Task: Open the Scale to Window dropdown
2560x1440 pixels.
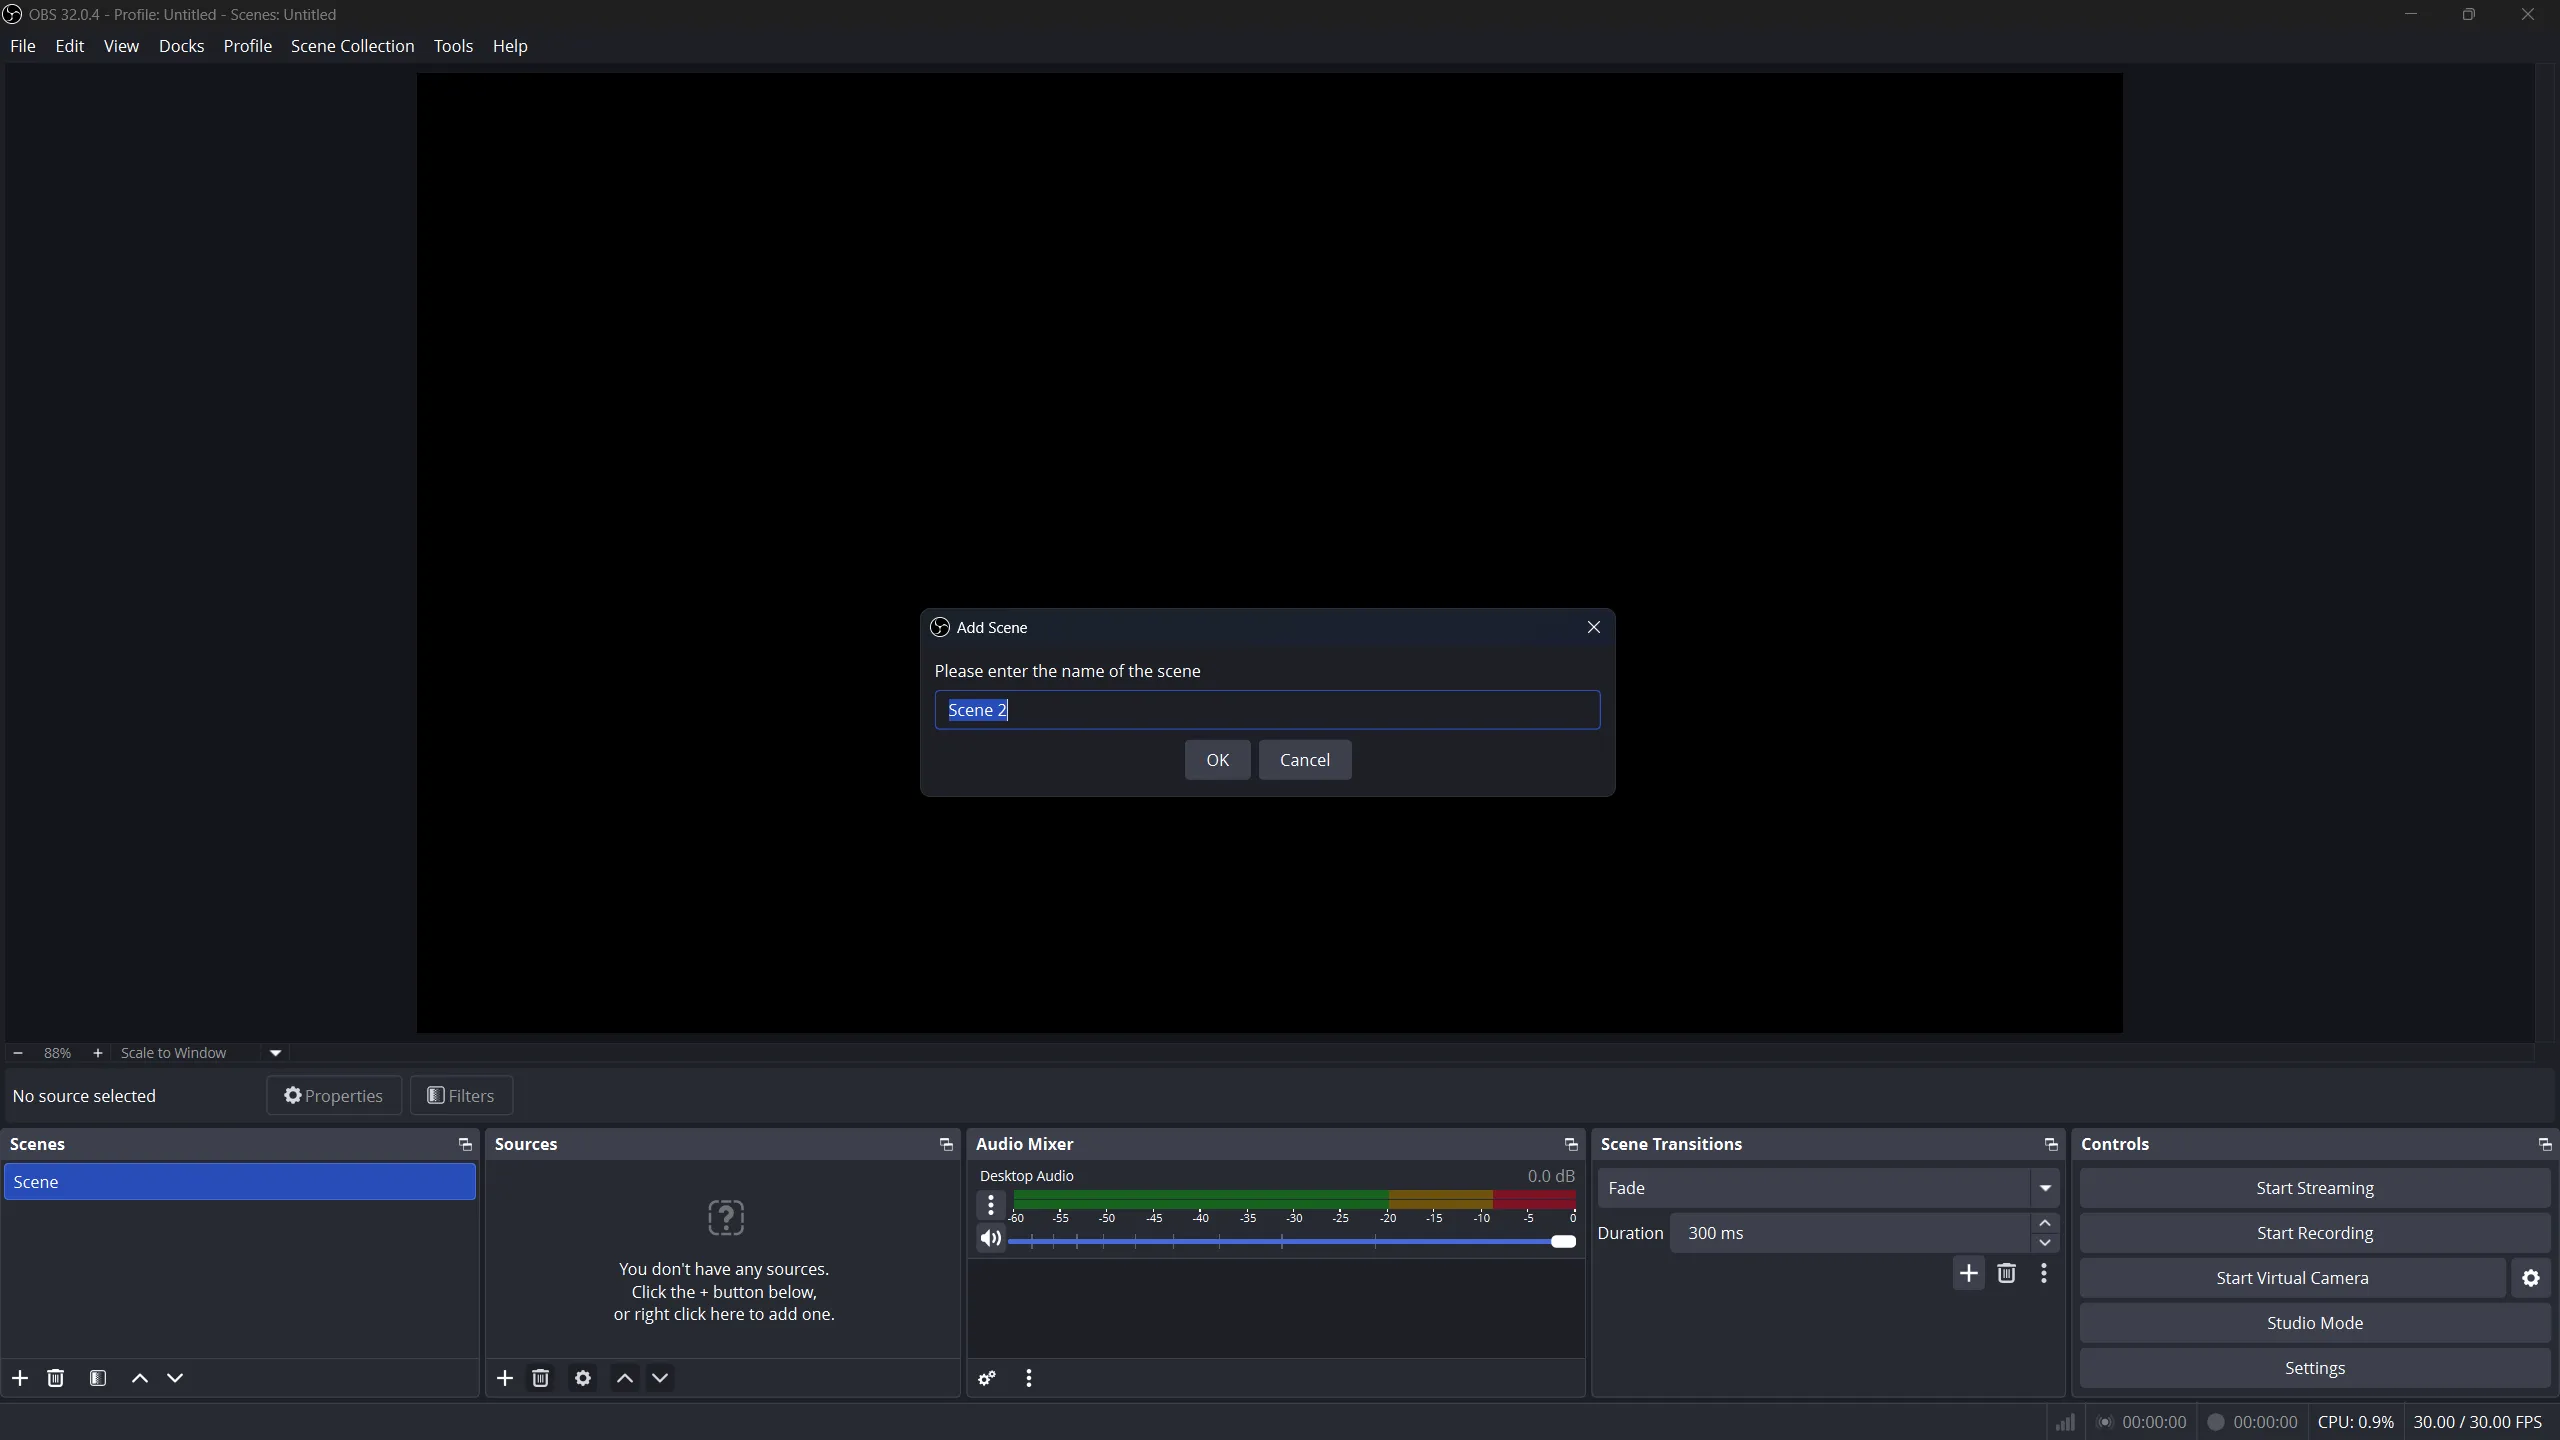Action: tap(275, 1053)
